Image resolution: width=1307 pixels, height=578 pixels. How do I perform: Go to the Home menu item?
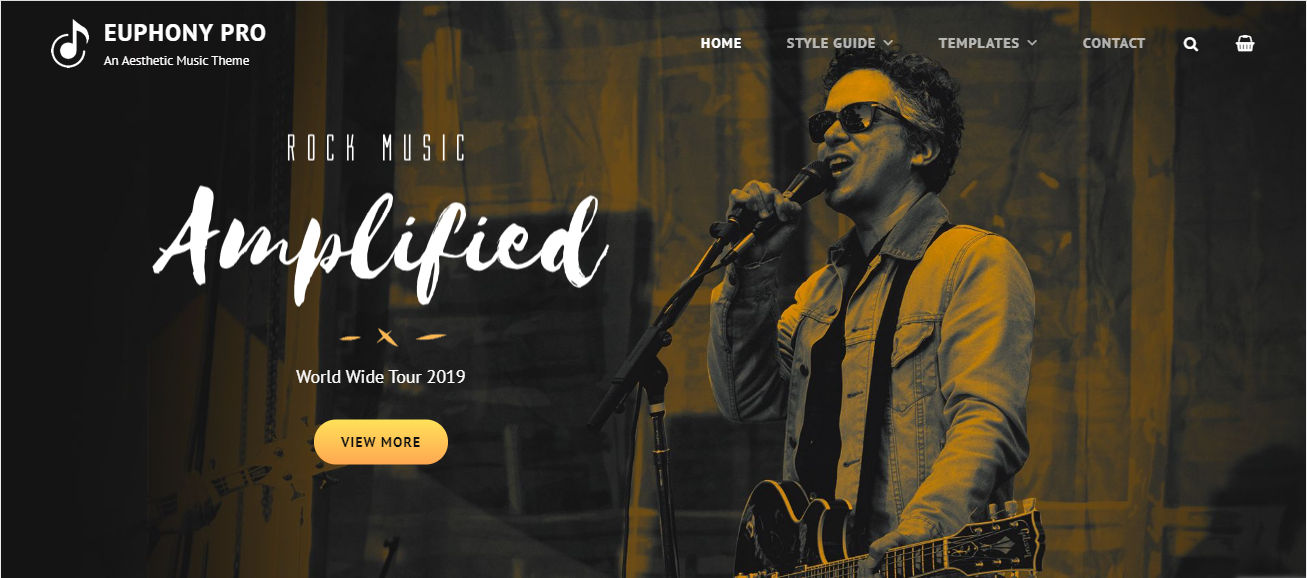721,43
